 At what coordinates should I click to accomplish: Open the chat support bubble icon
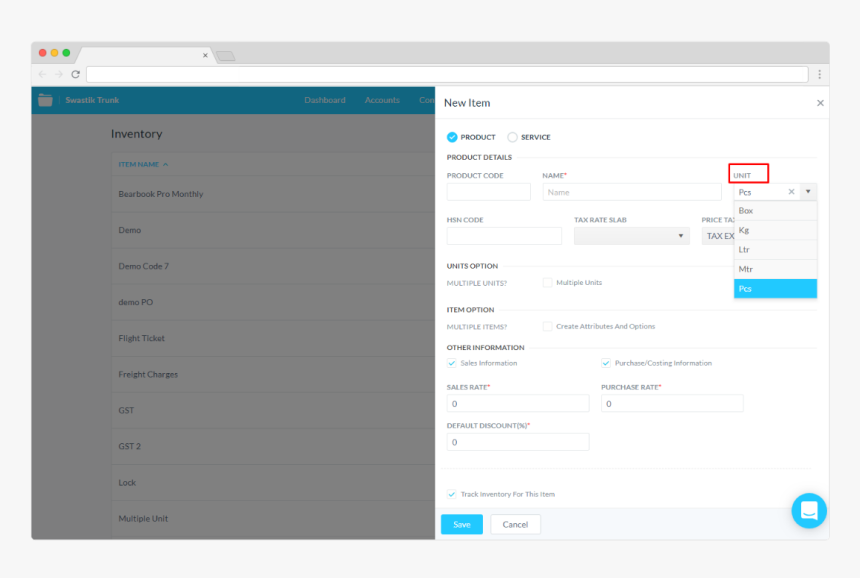point(809,511)
